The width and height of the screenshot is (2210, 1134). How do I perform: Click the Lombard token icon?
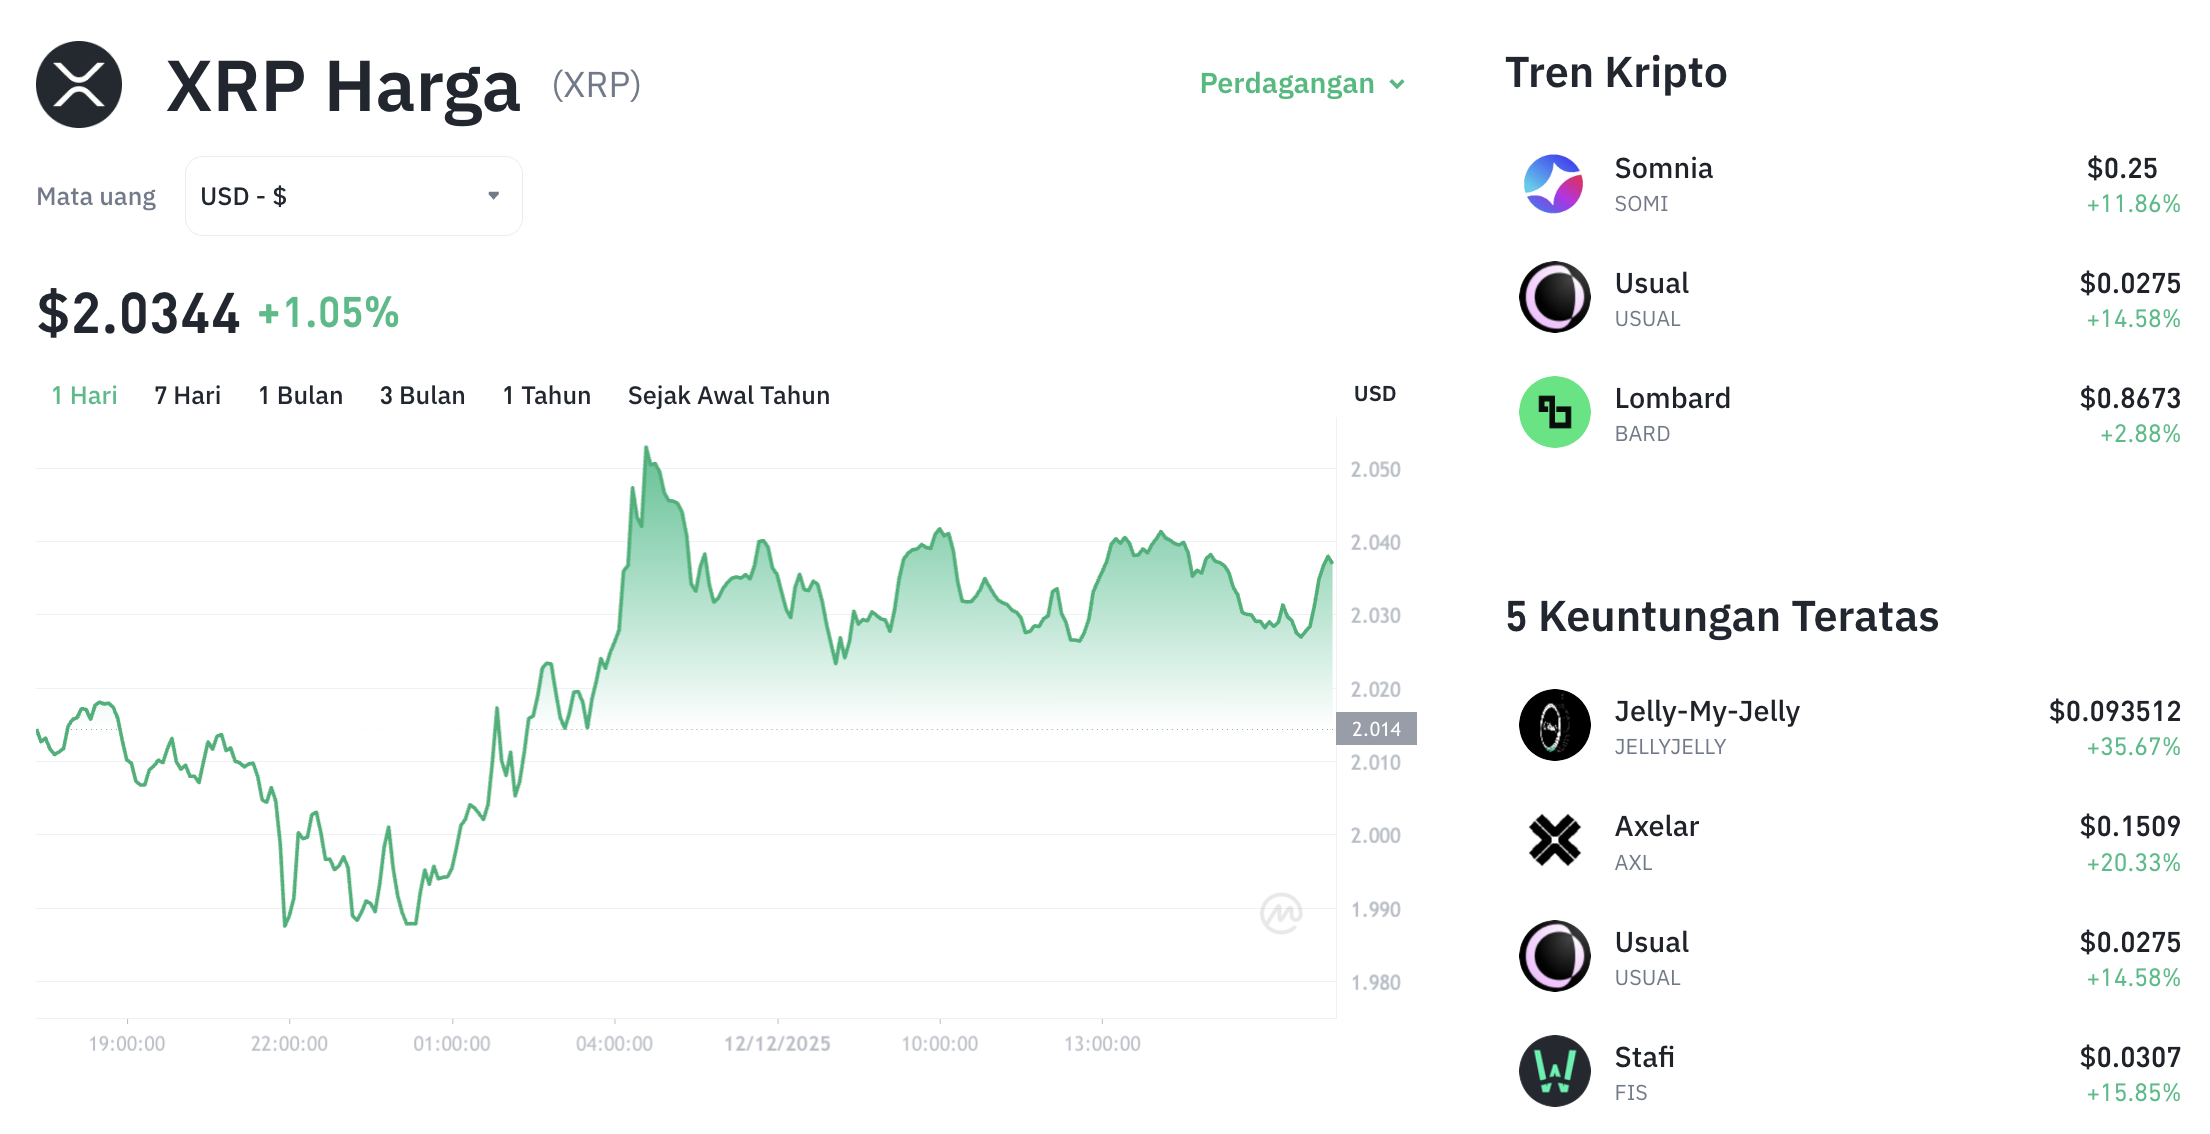pyautogui.click(x=1554, y=411)
